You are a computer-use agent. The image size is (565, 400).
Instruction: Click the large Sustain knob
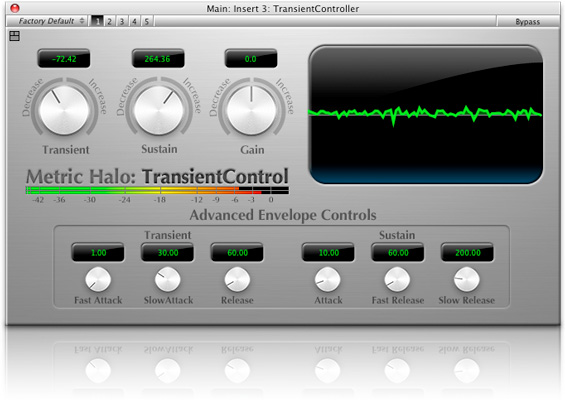(x=159, y=110)
